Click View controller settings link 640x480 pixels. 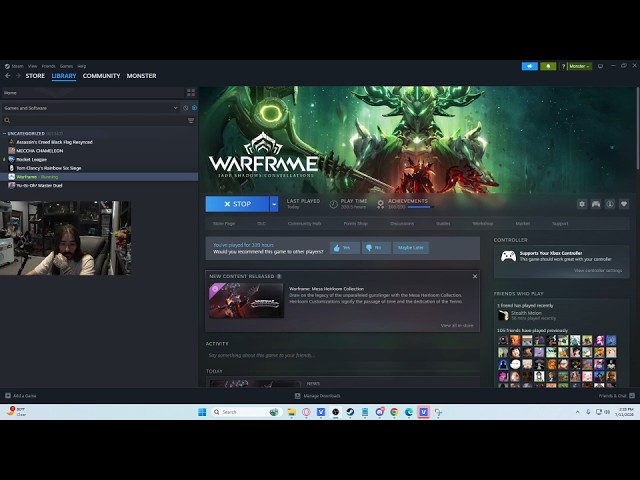(x=598, y=271)
